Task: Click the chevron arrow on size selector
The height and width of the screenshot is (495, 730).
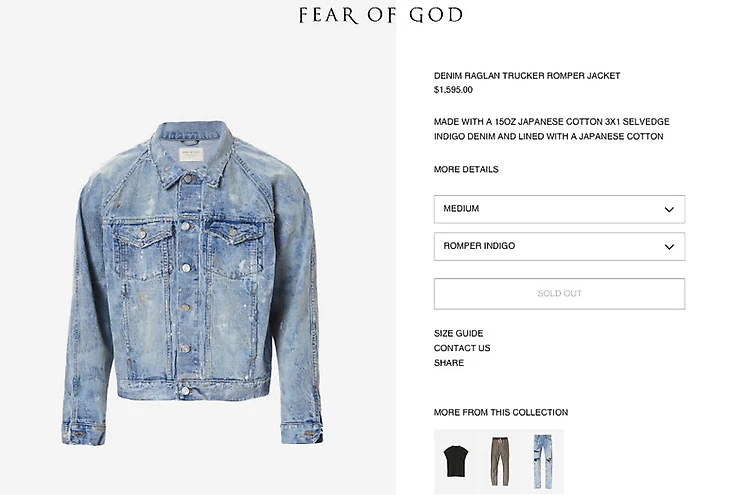Action: (669, 209)
